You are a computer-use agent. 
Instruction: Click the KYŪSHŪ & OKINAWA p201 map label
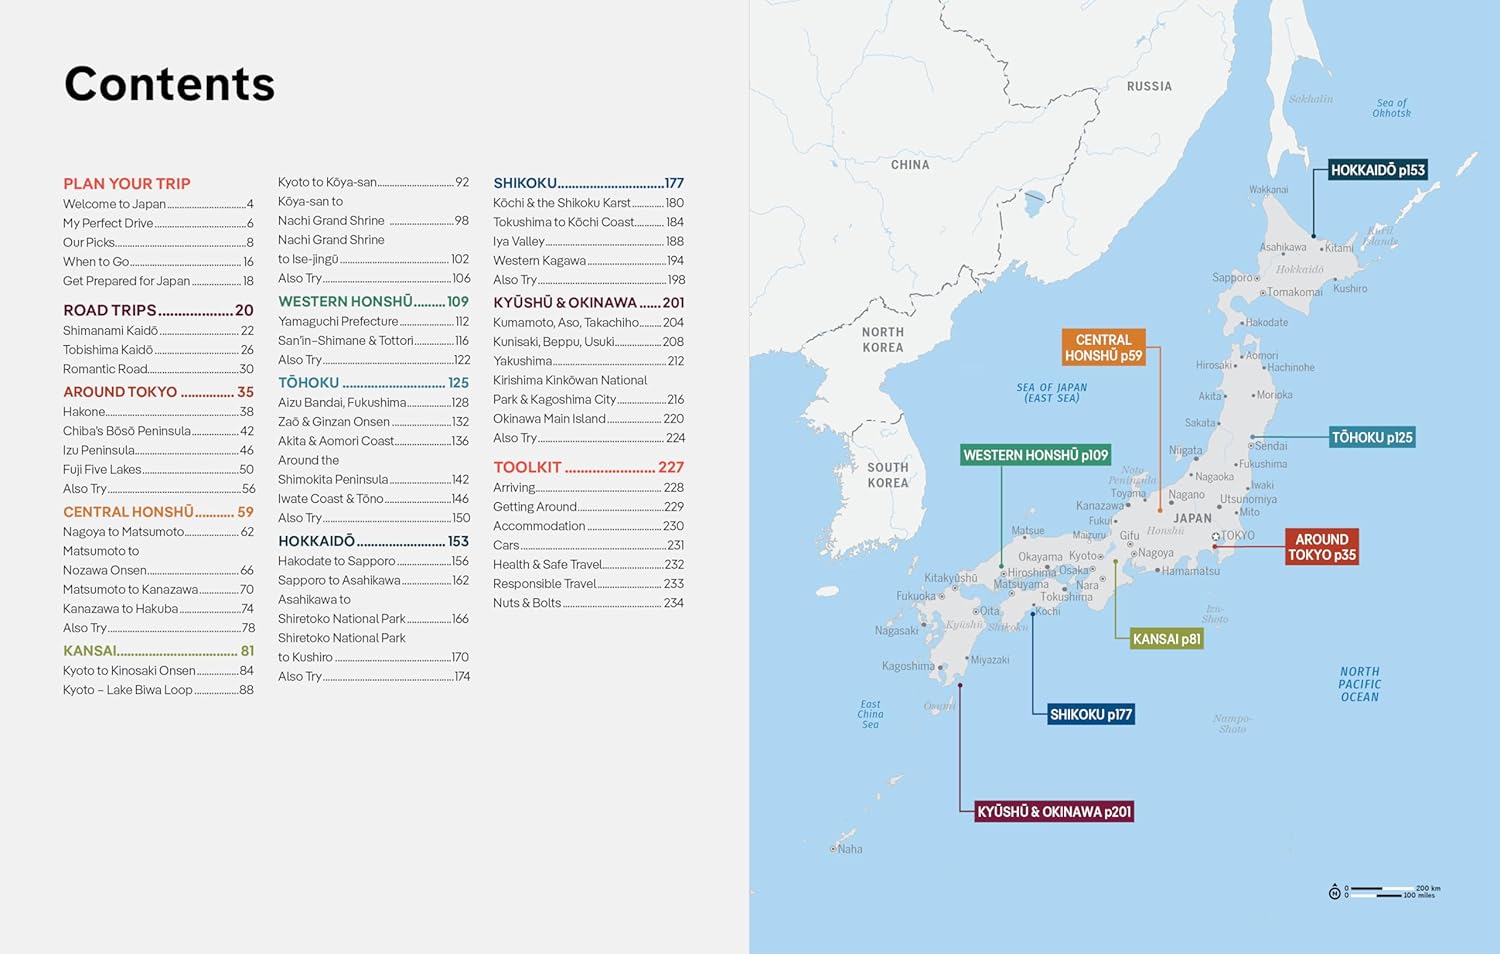click(x=1054, y=812)
